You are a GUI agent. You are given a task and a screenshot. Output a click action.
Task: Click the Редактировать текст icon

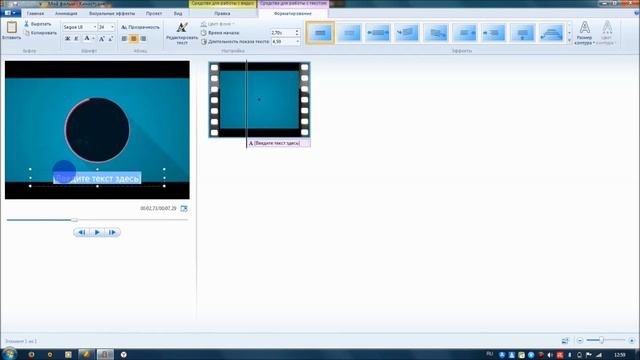point(182,27)
